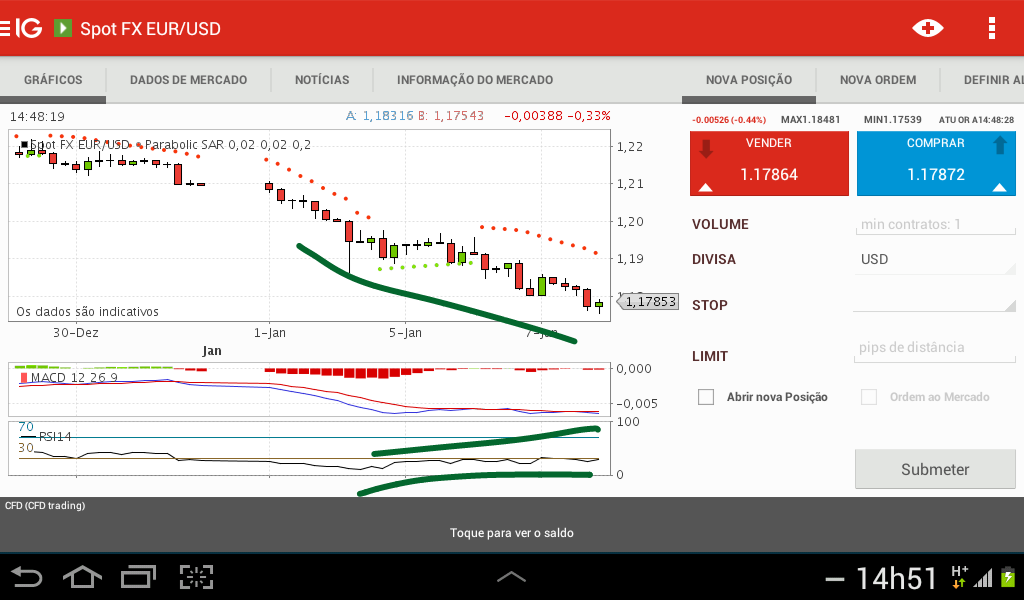Click the ATU OR A14:48:28 update time
This screenshot has height=600, width=1024.
tap(976, 120)
